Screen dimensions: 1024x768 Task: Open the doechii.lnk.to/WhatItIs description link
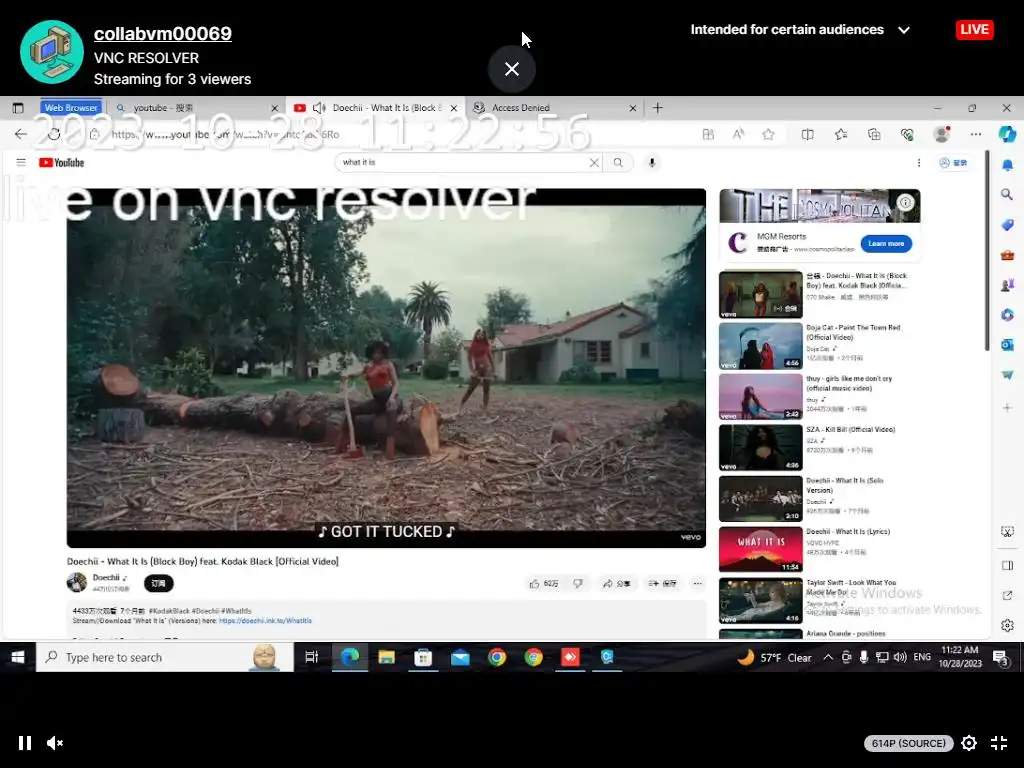pyautogui.click(x=265, y=621)
